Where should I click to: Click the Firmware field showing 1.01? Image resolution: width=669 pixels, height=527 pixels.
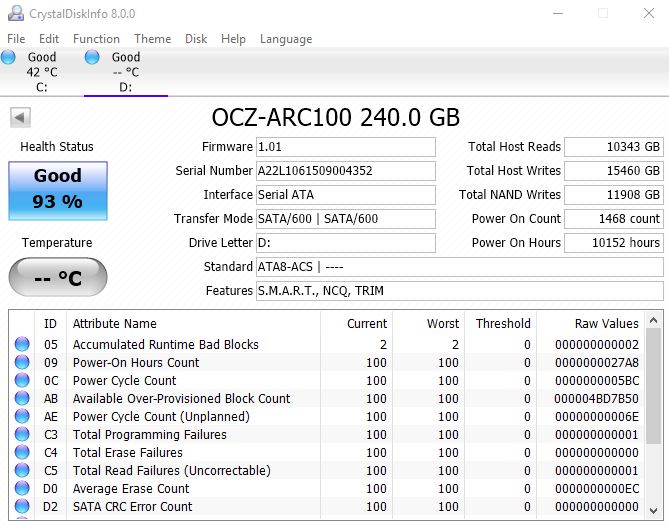(x=346, y=147)
